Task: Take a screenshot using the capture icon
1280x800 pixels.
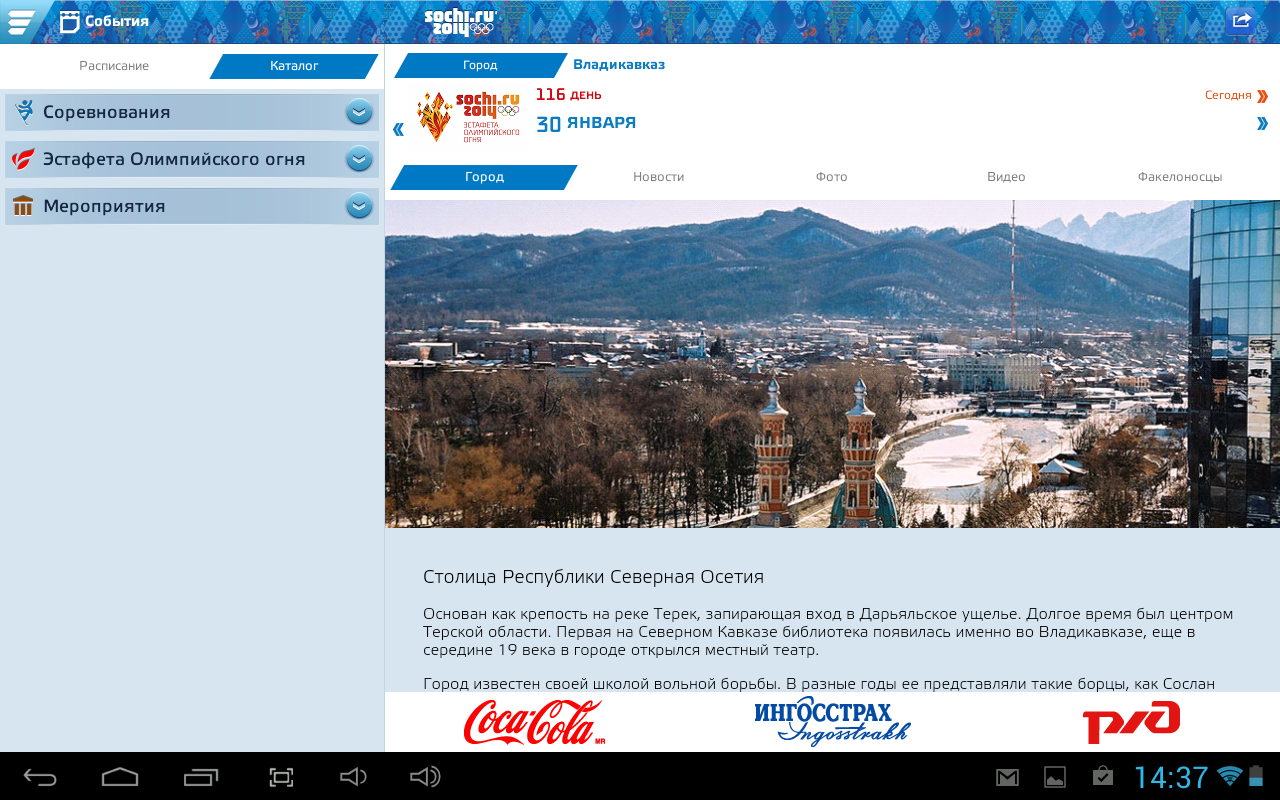Action: 281,777
